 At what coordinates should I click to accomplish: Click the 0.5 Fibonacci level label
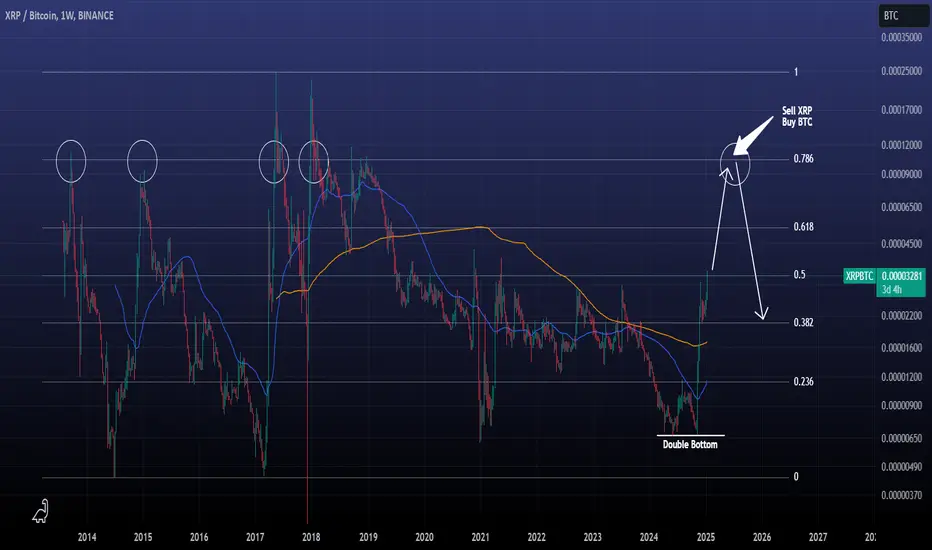pos(800,274)
